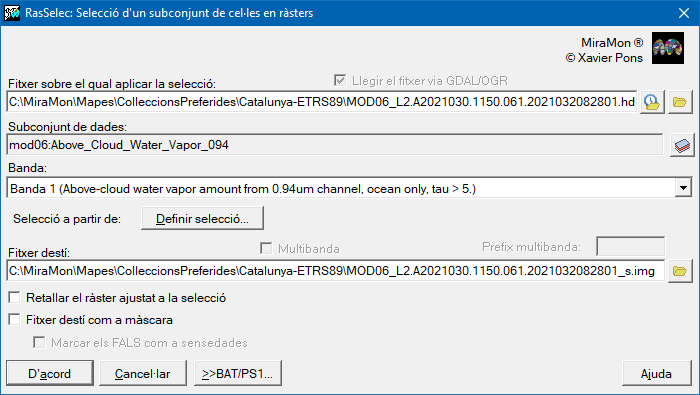Viewport: 700px width, 395px height.
Task: Browse for source file folder icon
Action: 680,102
